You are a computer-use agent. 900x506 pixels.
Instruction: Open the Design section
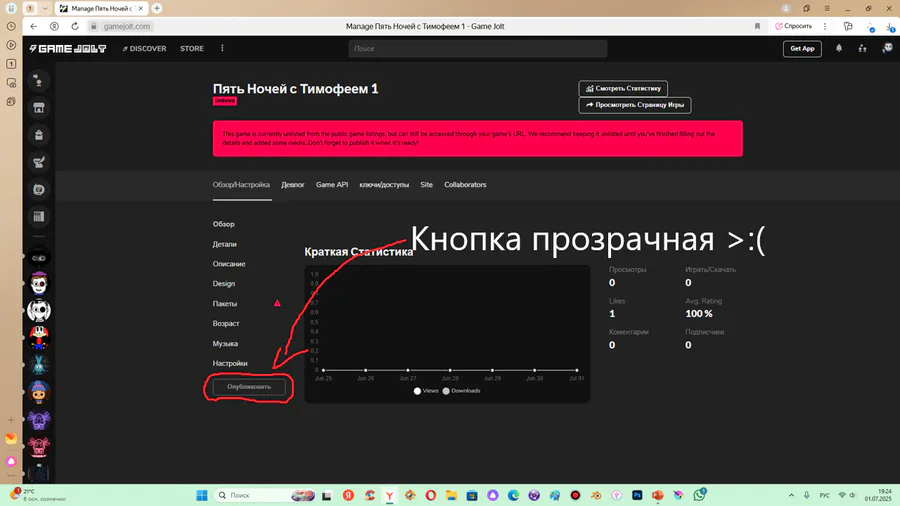(x=223, y=283)
